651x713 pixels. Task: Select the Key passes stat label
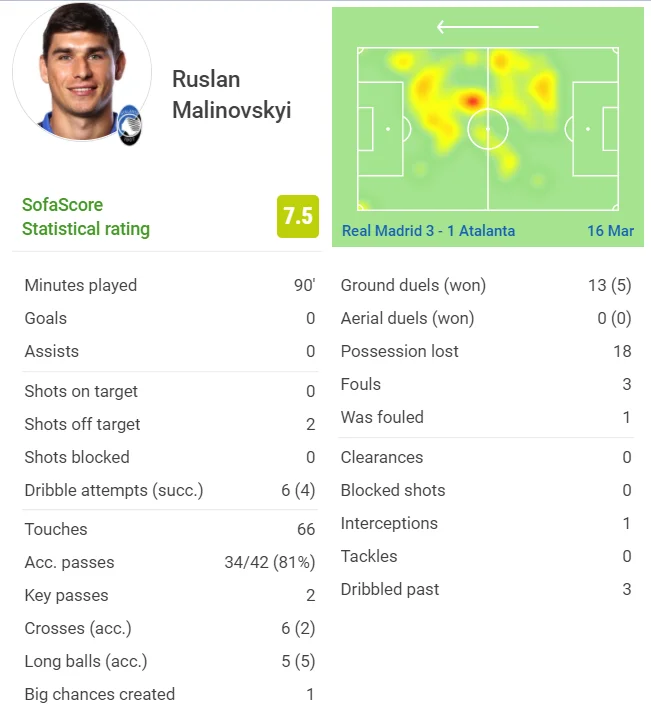click(66, 595)
